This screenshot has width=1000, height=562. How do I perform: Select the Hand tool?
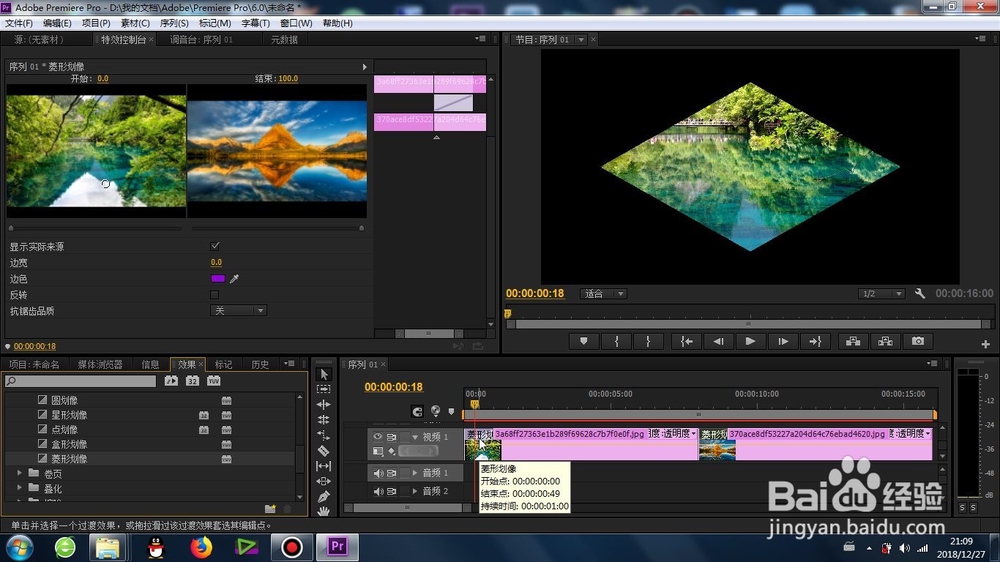(x=323, y=511)
